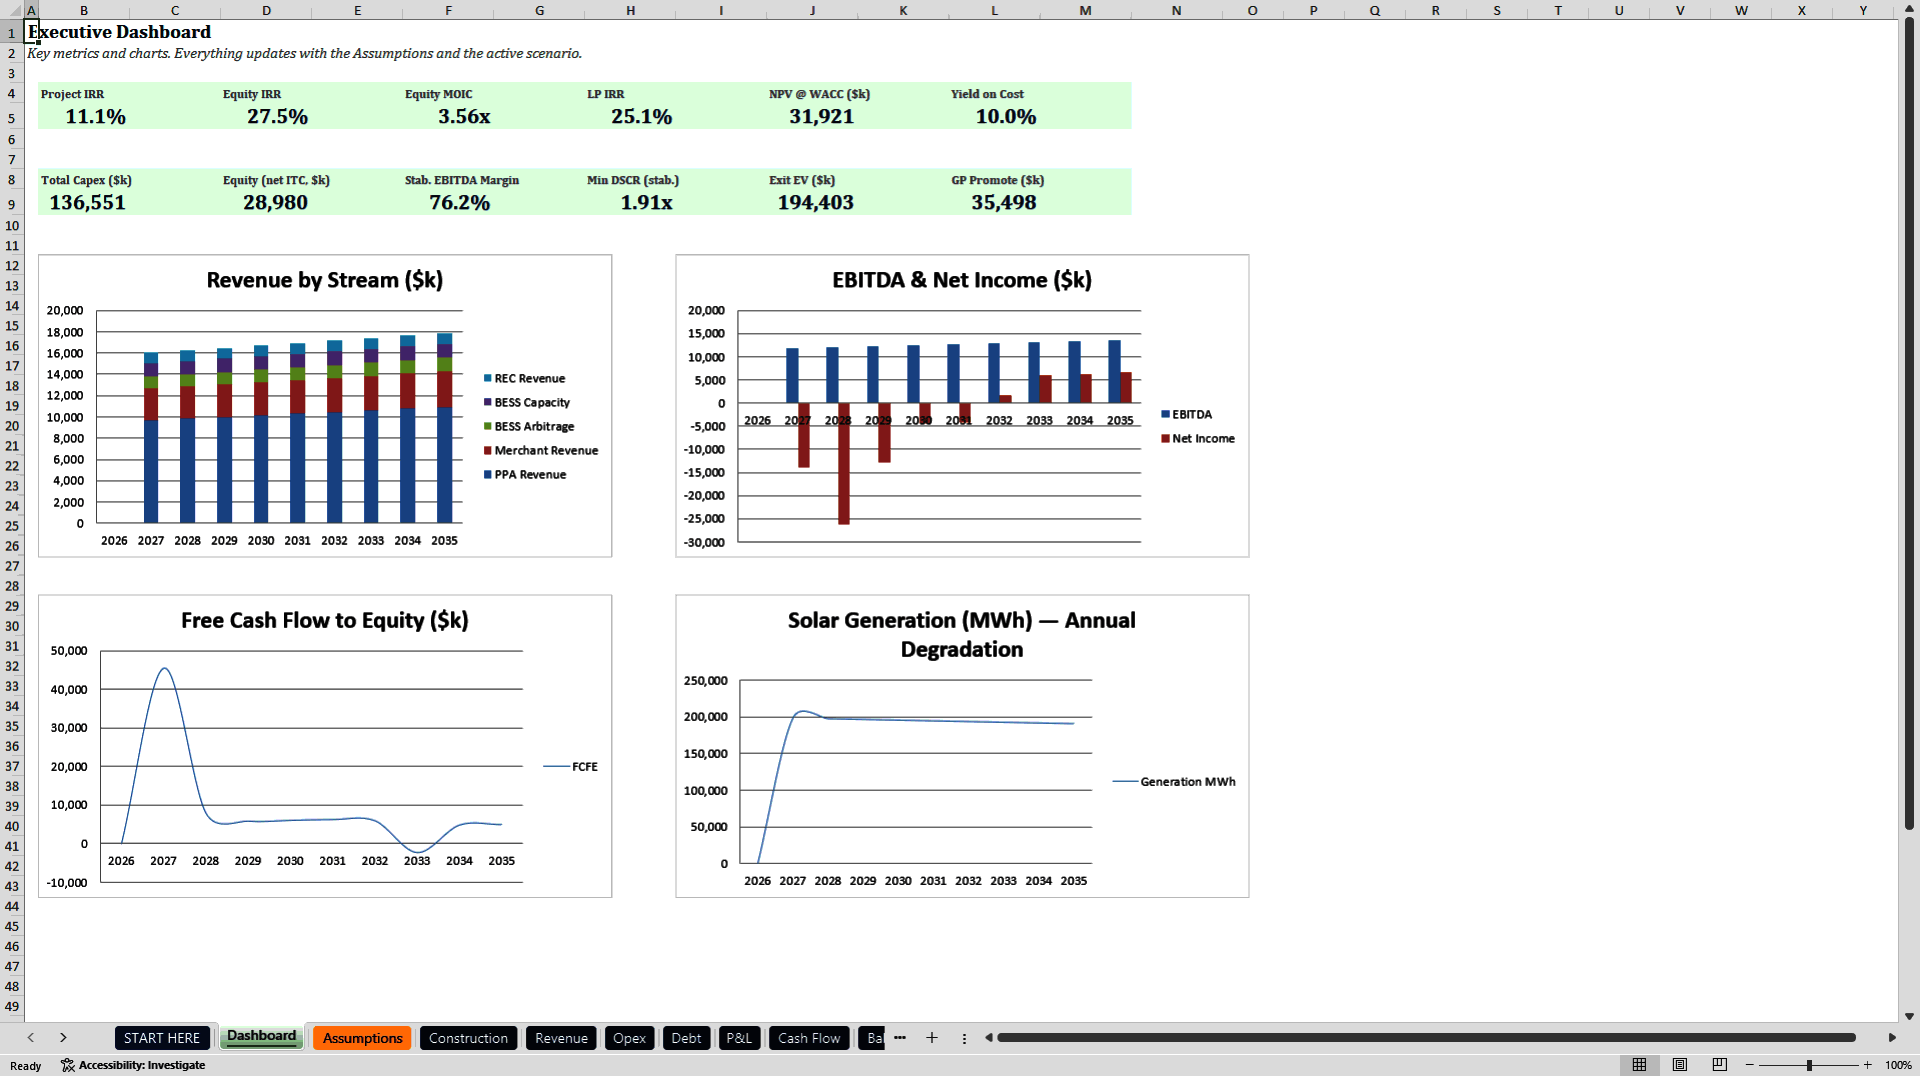Image resolution: width=1920 pixels, height=1076 pixels.
Task: Add a new sheet with plus icon
Action: (x=931, y=1038)
